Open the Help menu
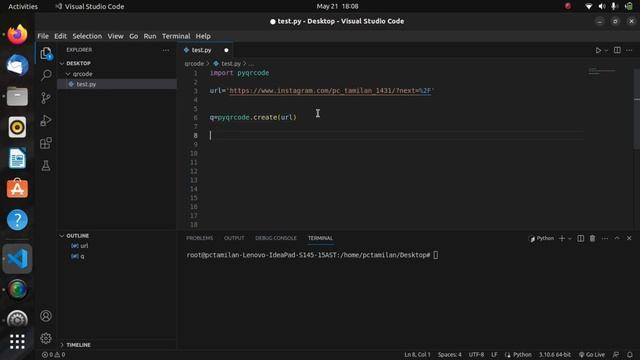 [203, 36]
